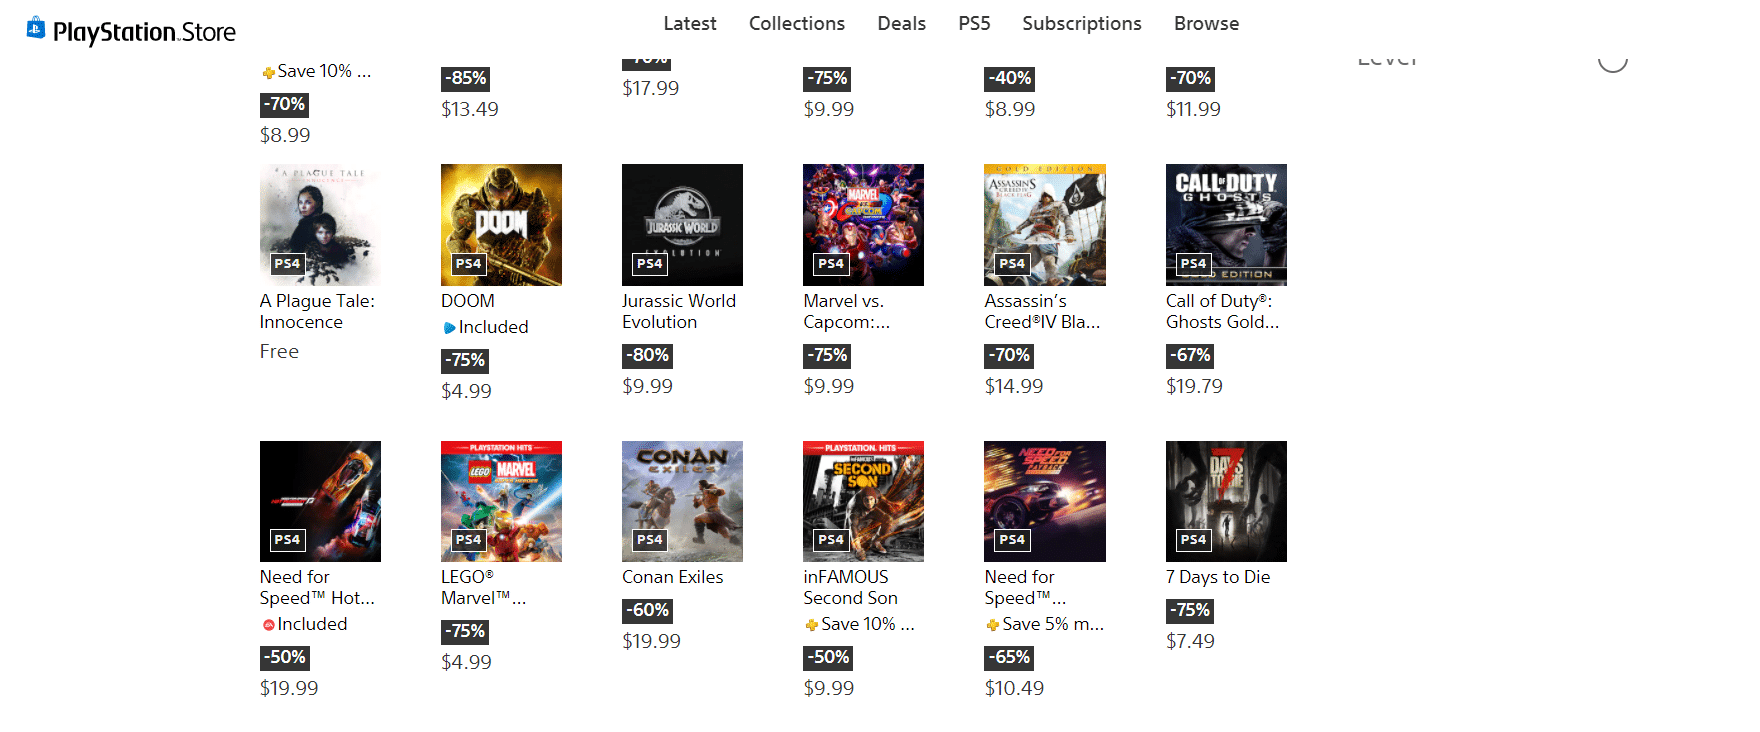Screen dimensions: 1760x732
Task: Open the Collections page
Action: pos(797,23)
